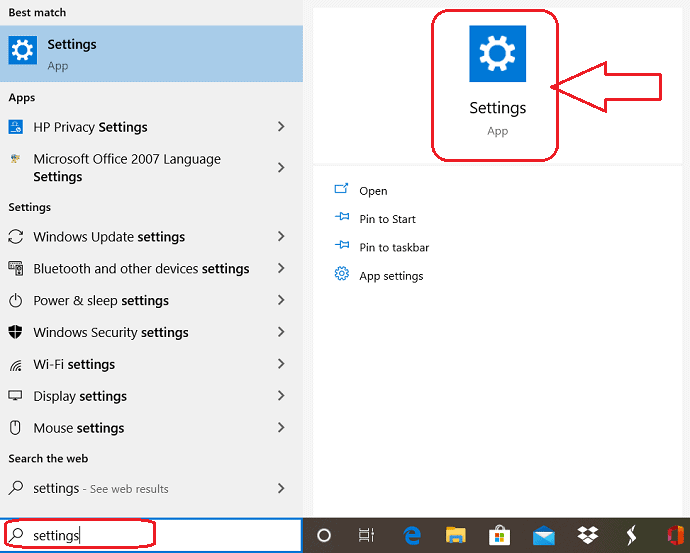Select Microsoft Office 2007 Language Settings result
690x553 pixels.
pos(151,168)
